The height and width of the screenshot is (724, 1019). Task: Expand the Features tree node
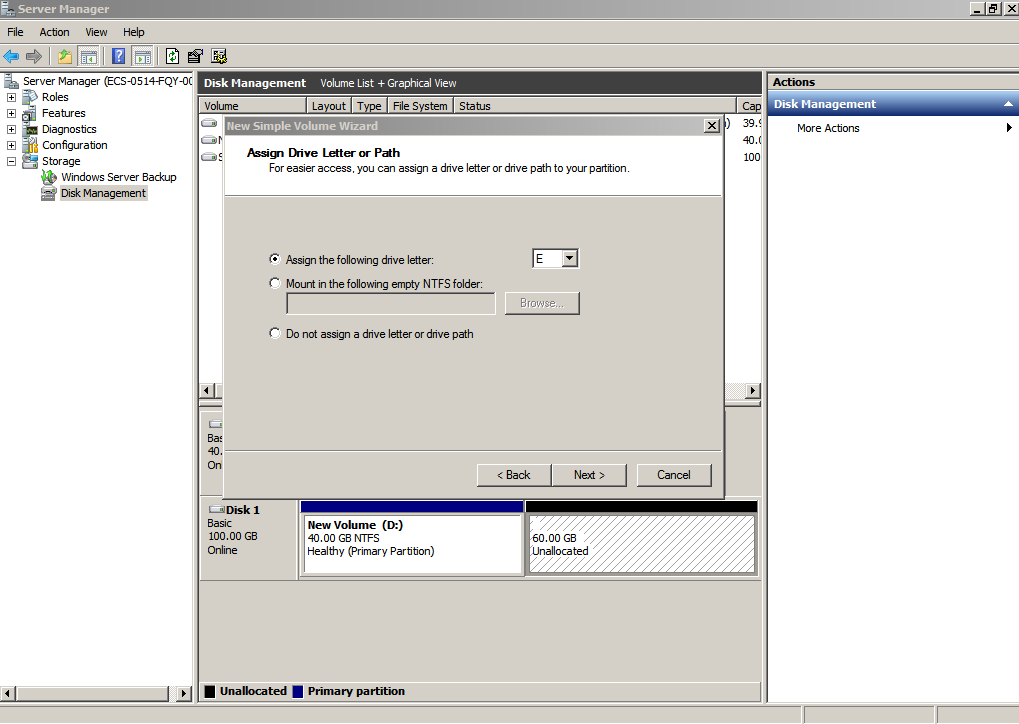(x=11, y=113)
